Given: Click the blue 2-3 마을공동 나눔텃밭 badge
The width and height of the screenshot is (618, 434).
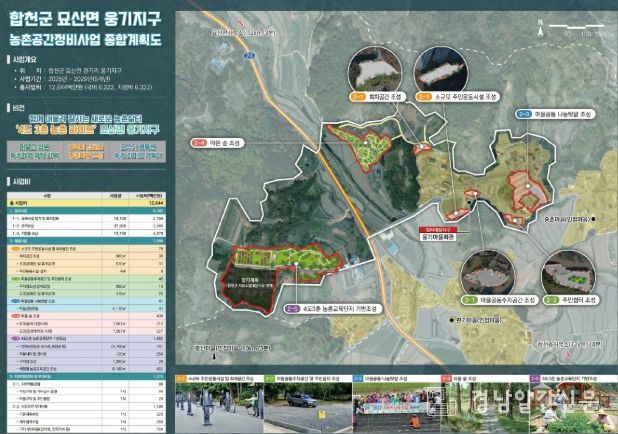Looking at the screenshot, I should (x=523, y=116).
